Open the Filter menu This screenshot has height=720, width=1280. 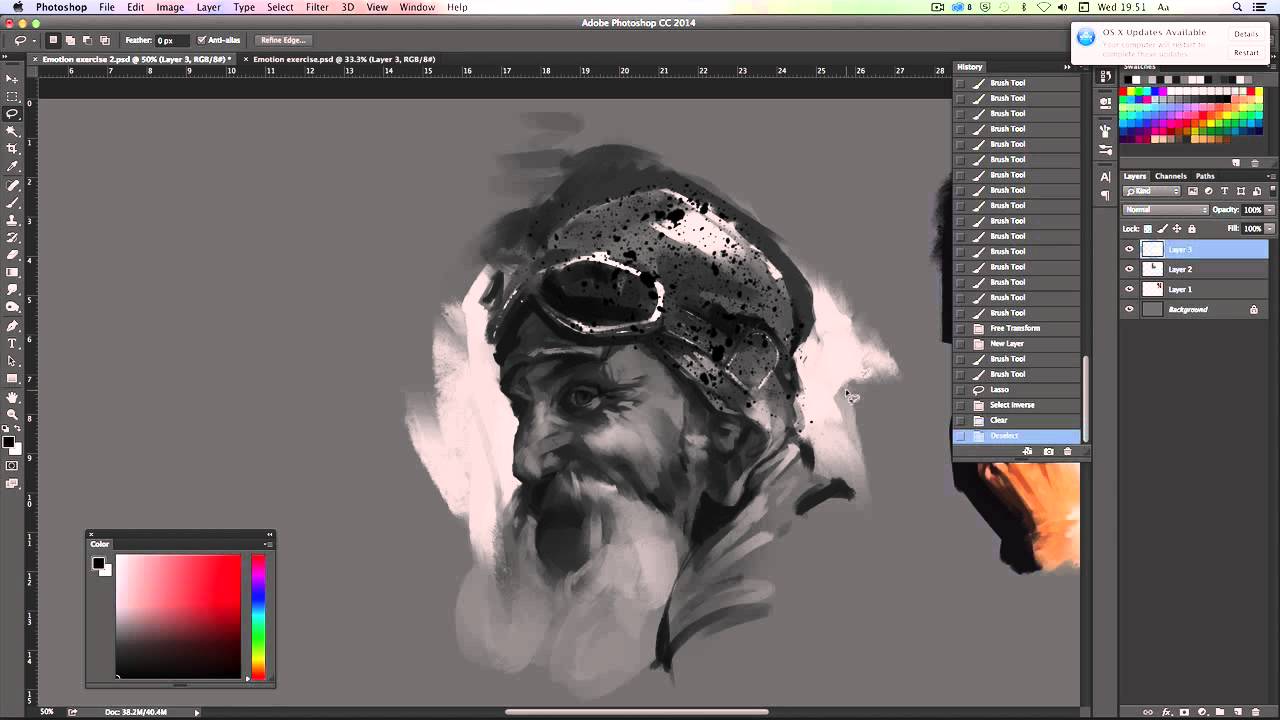(x=317, y=7)
